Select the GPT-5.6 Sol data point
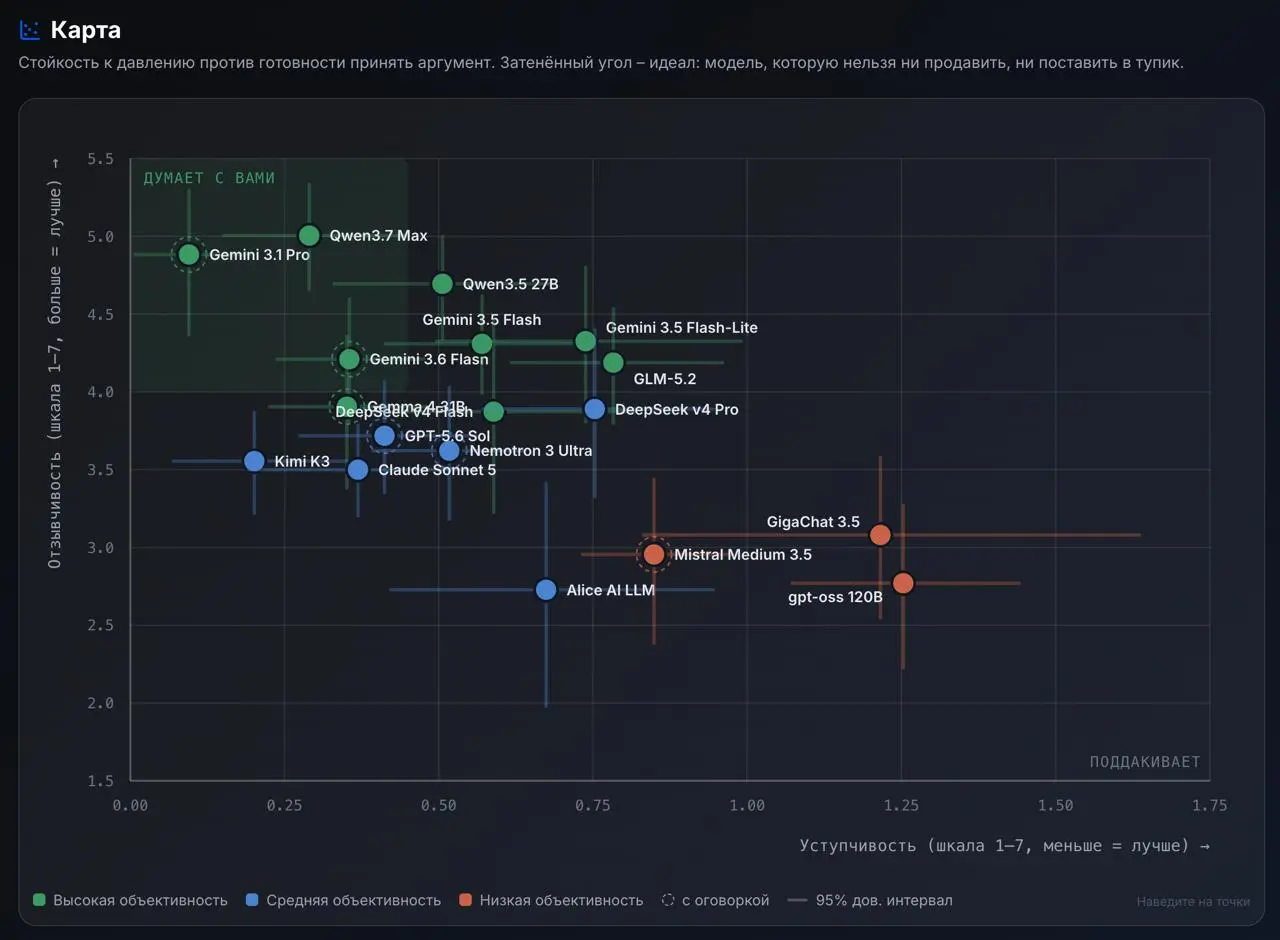The width and height of the screenshot is (1280, 940). coord(384,436)
